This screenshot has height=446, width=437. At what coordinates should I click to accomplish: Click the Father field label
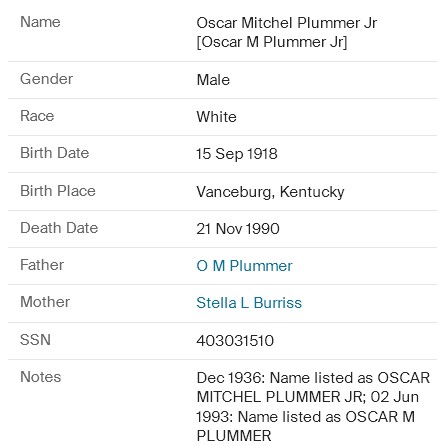point(42,265)
